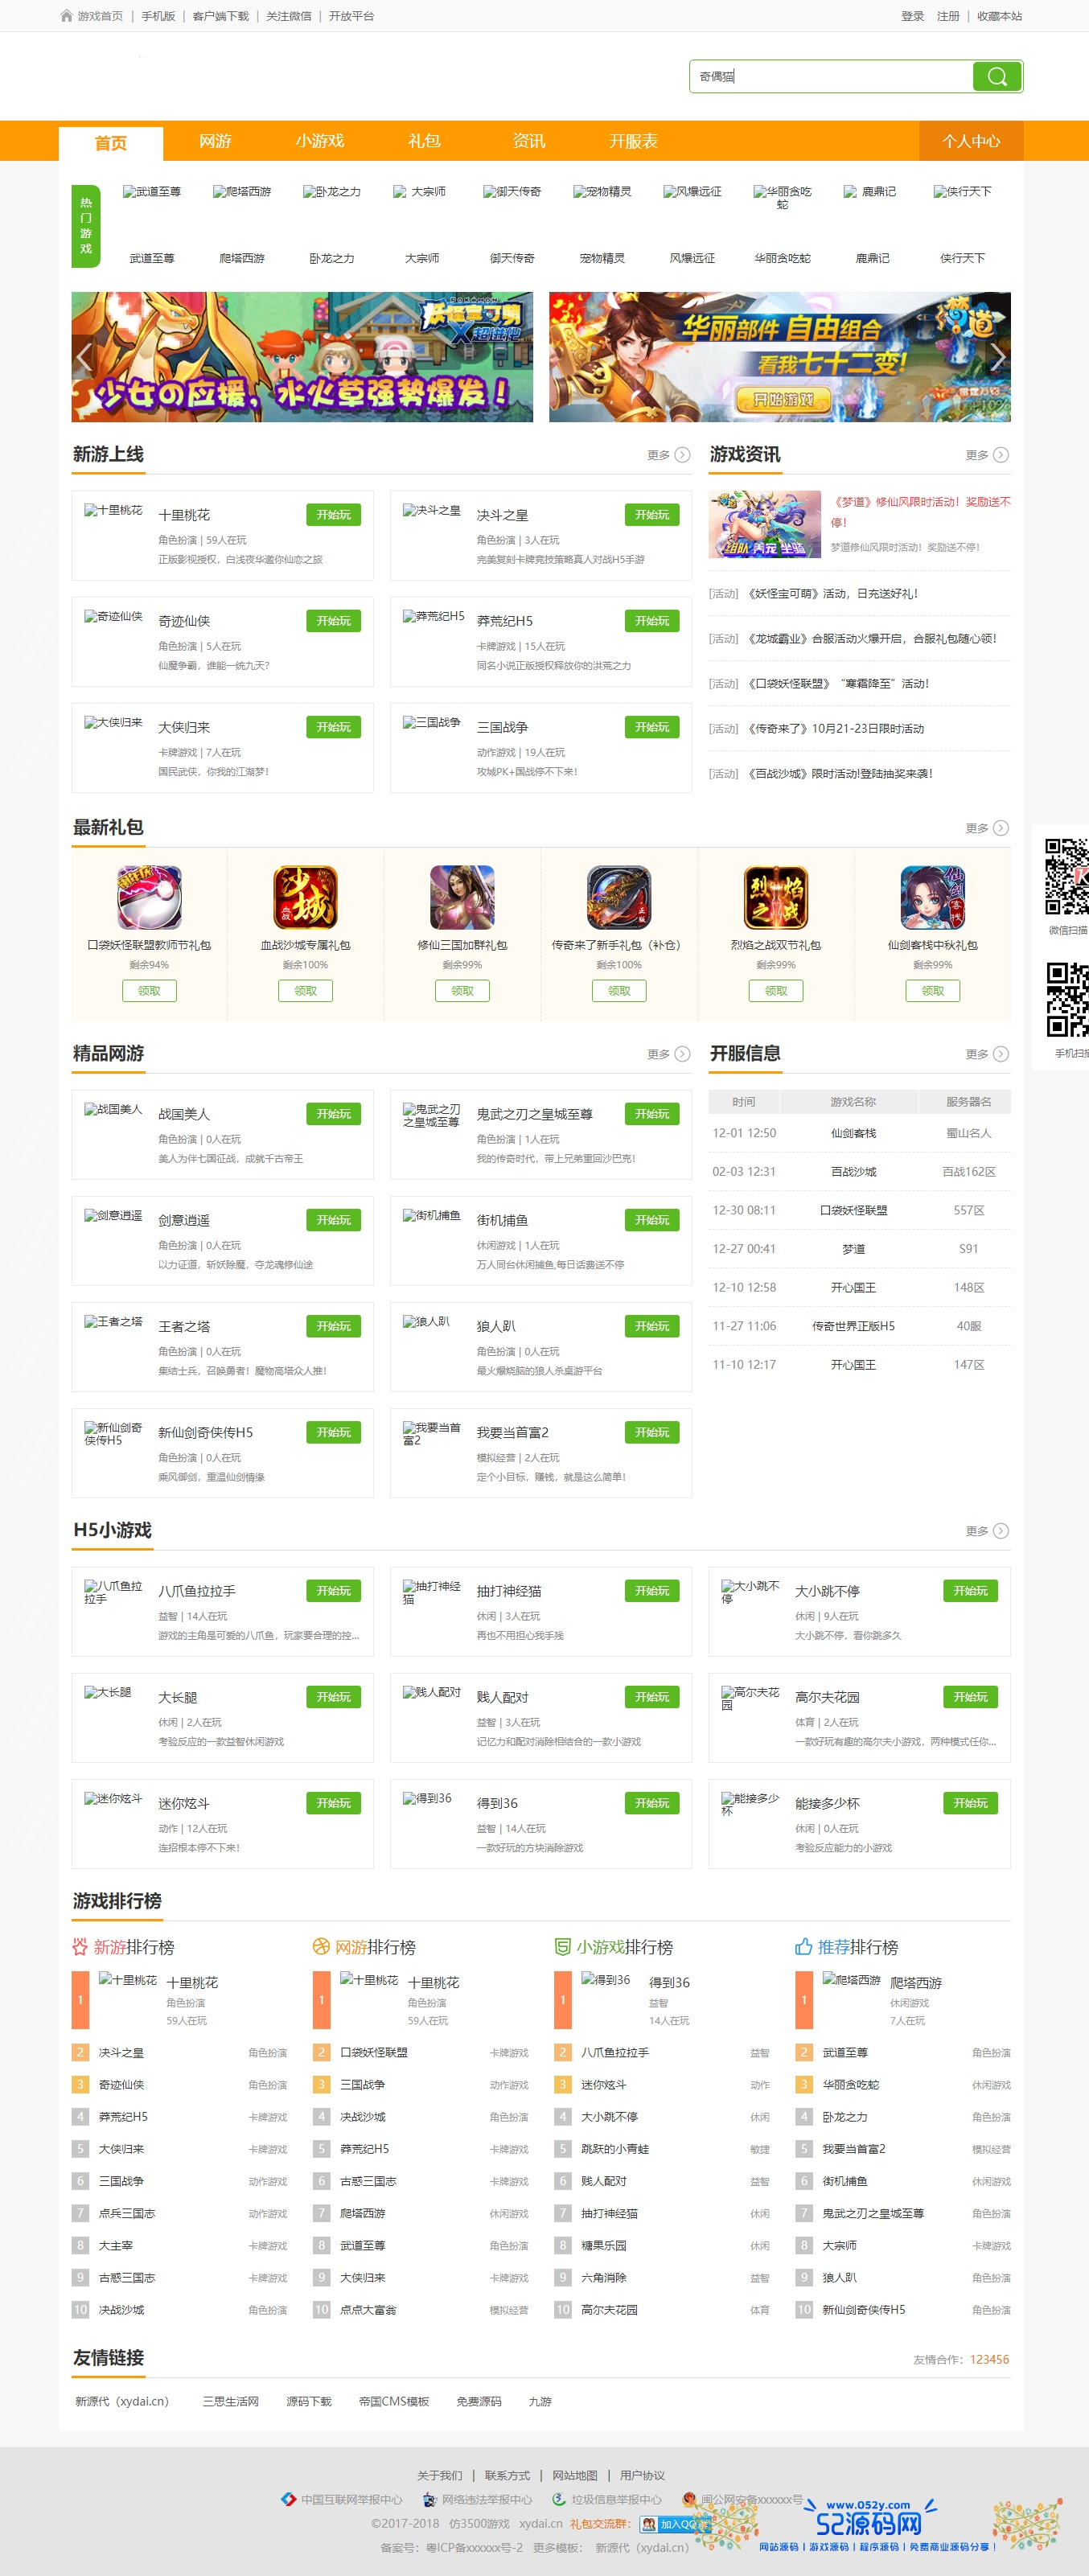The height and width of the screenshot is (2576, 1089).
Task: Open the 礼包 navigation tab
Action: (424, 141)
